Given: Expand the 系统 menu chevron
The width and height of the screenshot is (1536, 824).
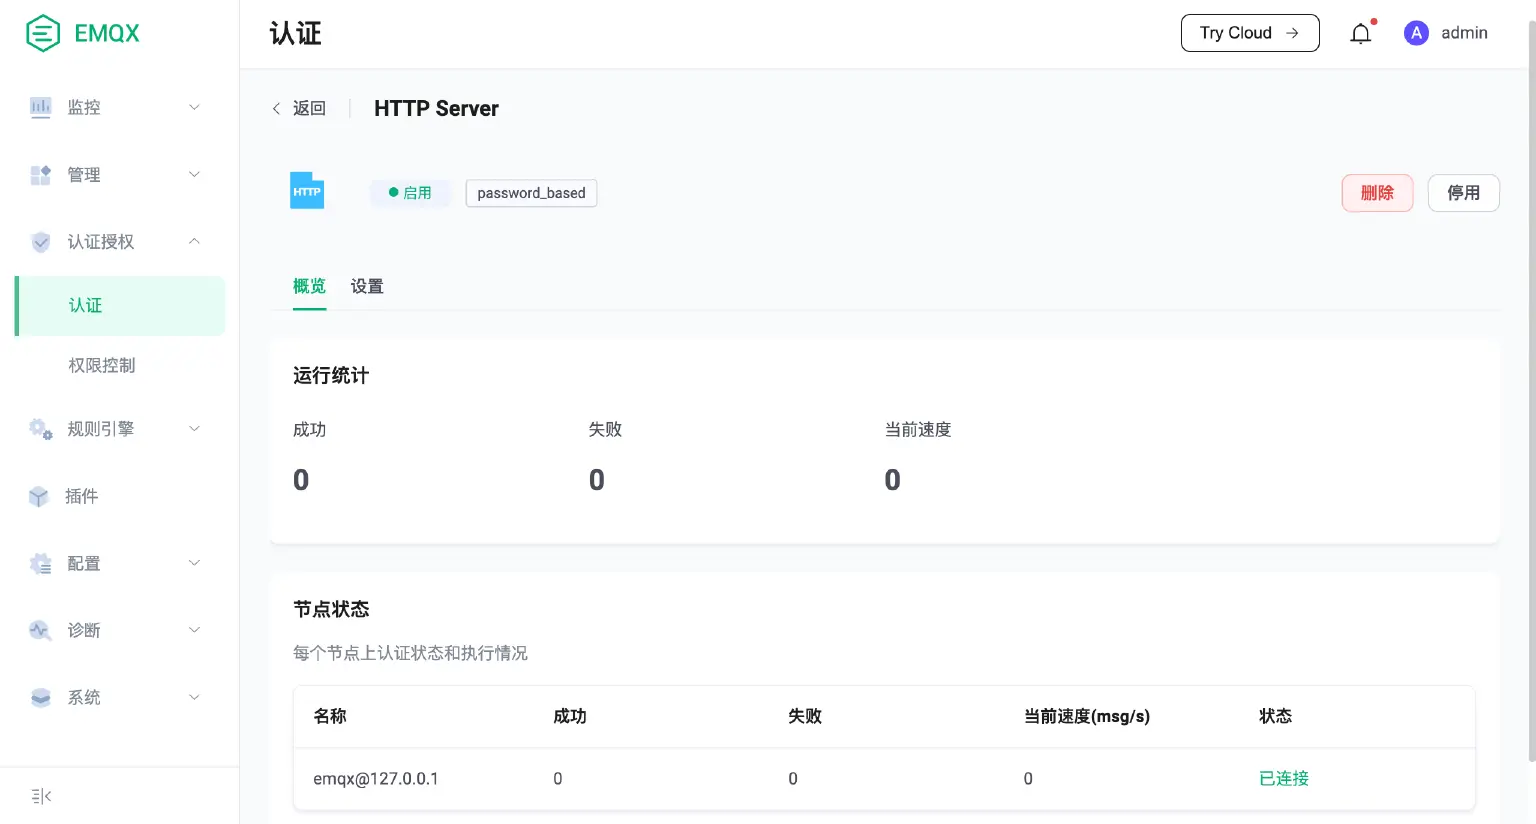Looking at the screenshot, I should 194,697.
